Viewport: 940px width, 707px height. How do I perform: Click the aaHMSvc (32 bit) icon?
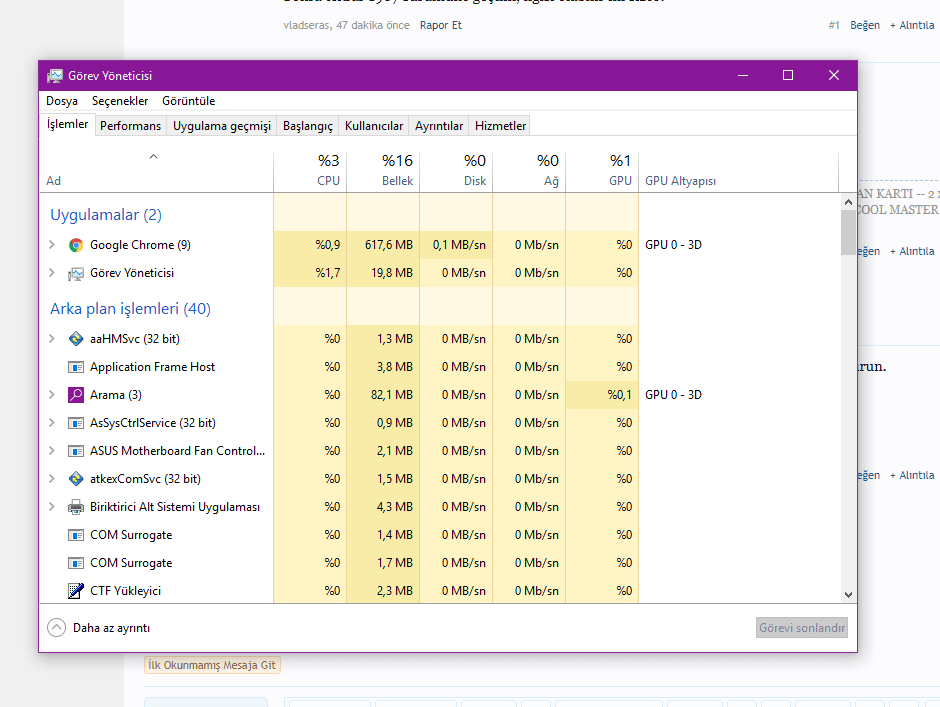[x=76, y=339]
